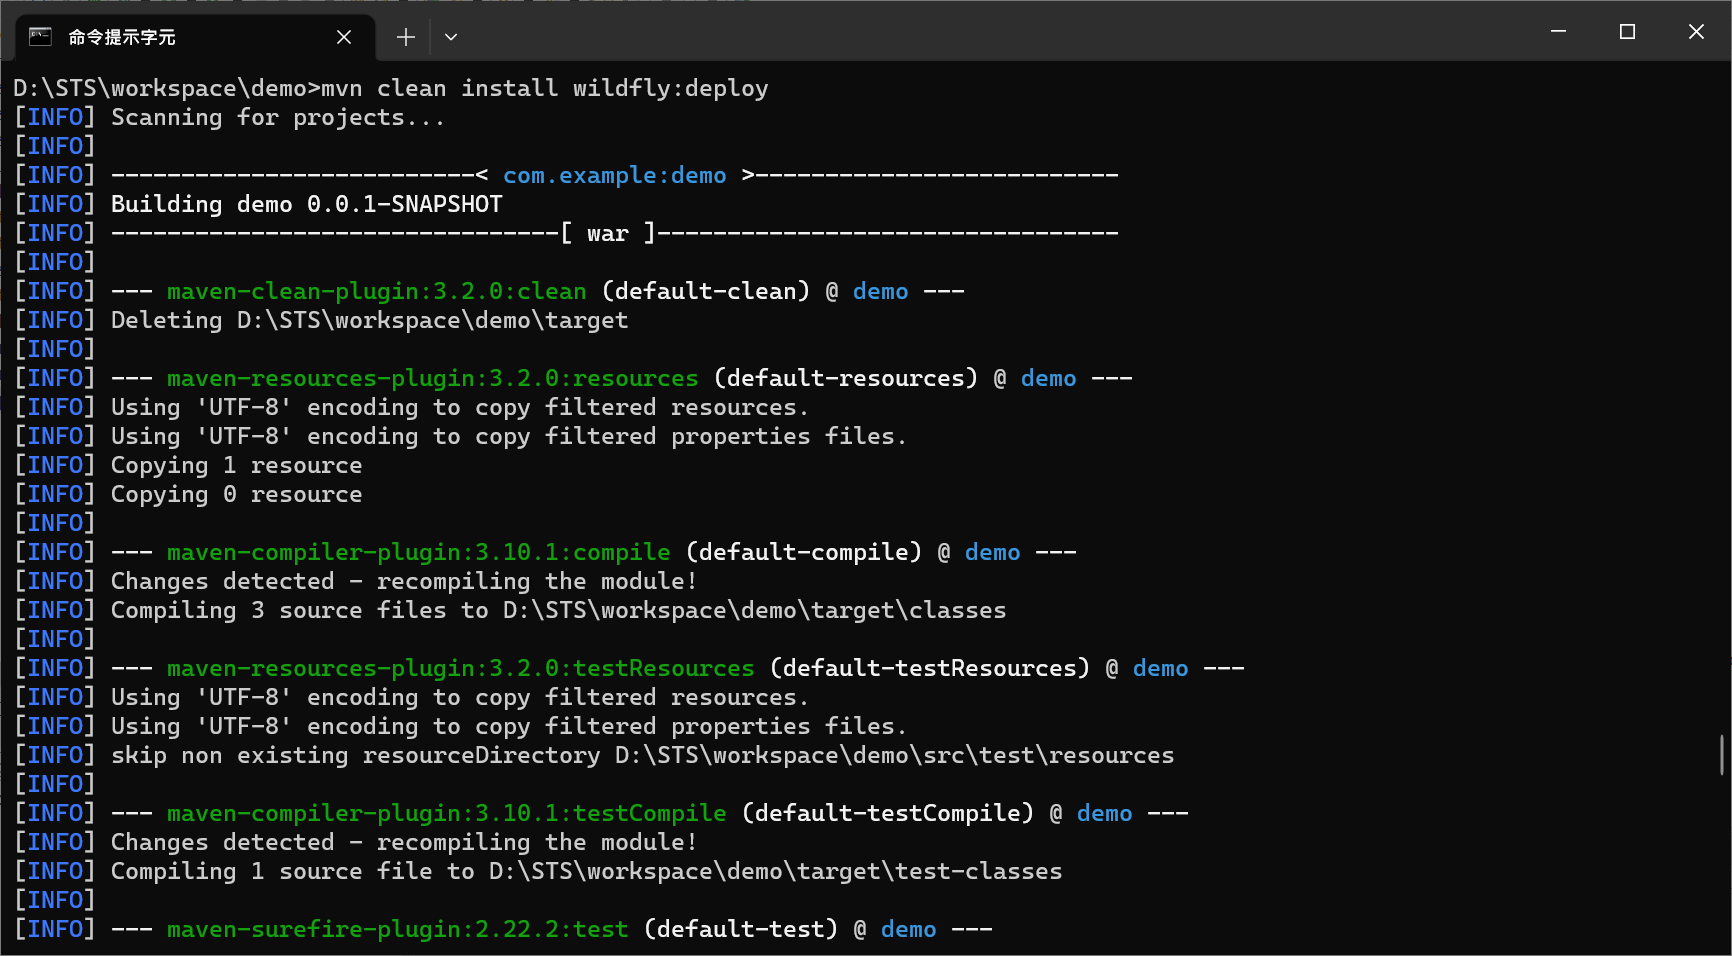
Task: Open the new-tab dropdown chevron
Action: [x=451, y=36]
